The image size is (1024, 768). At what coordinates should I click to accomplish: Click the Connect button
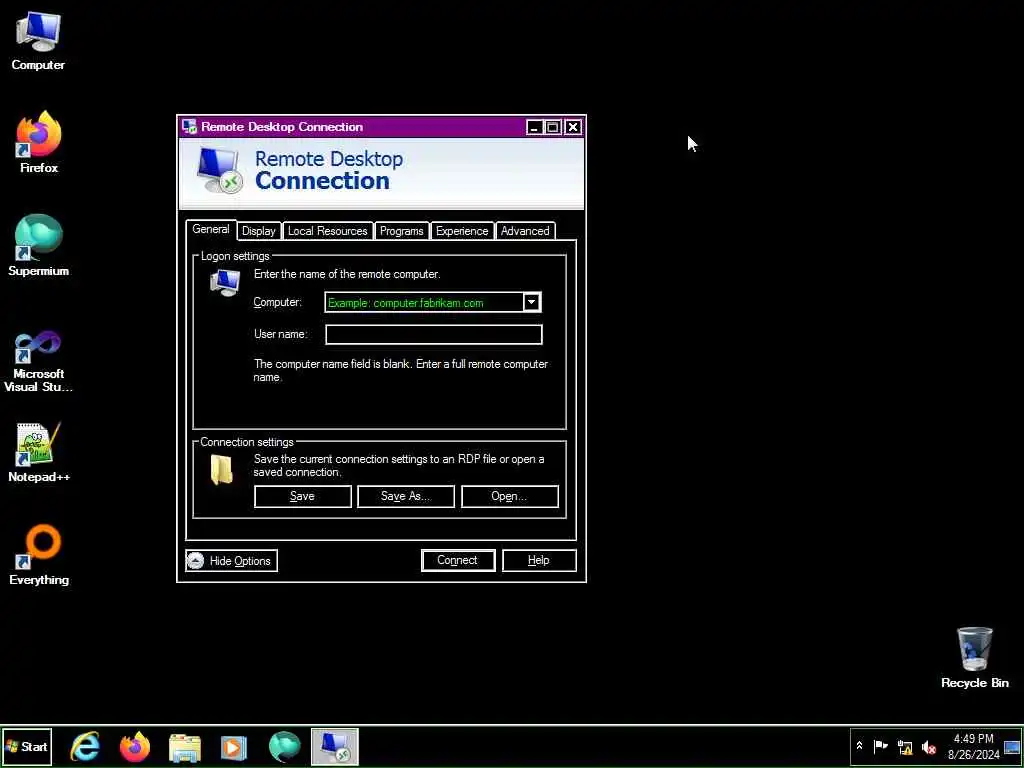(x=458, y=560)
